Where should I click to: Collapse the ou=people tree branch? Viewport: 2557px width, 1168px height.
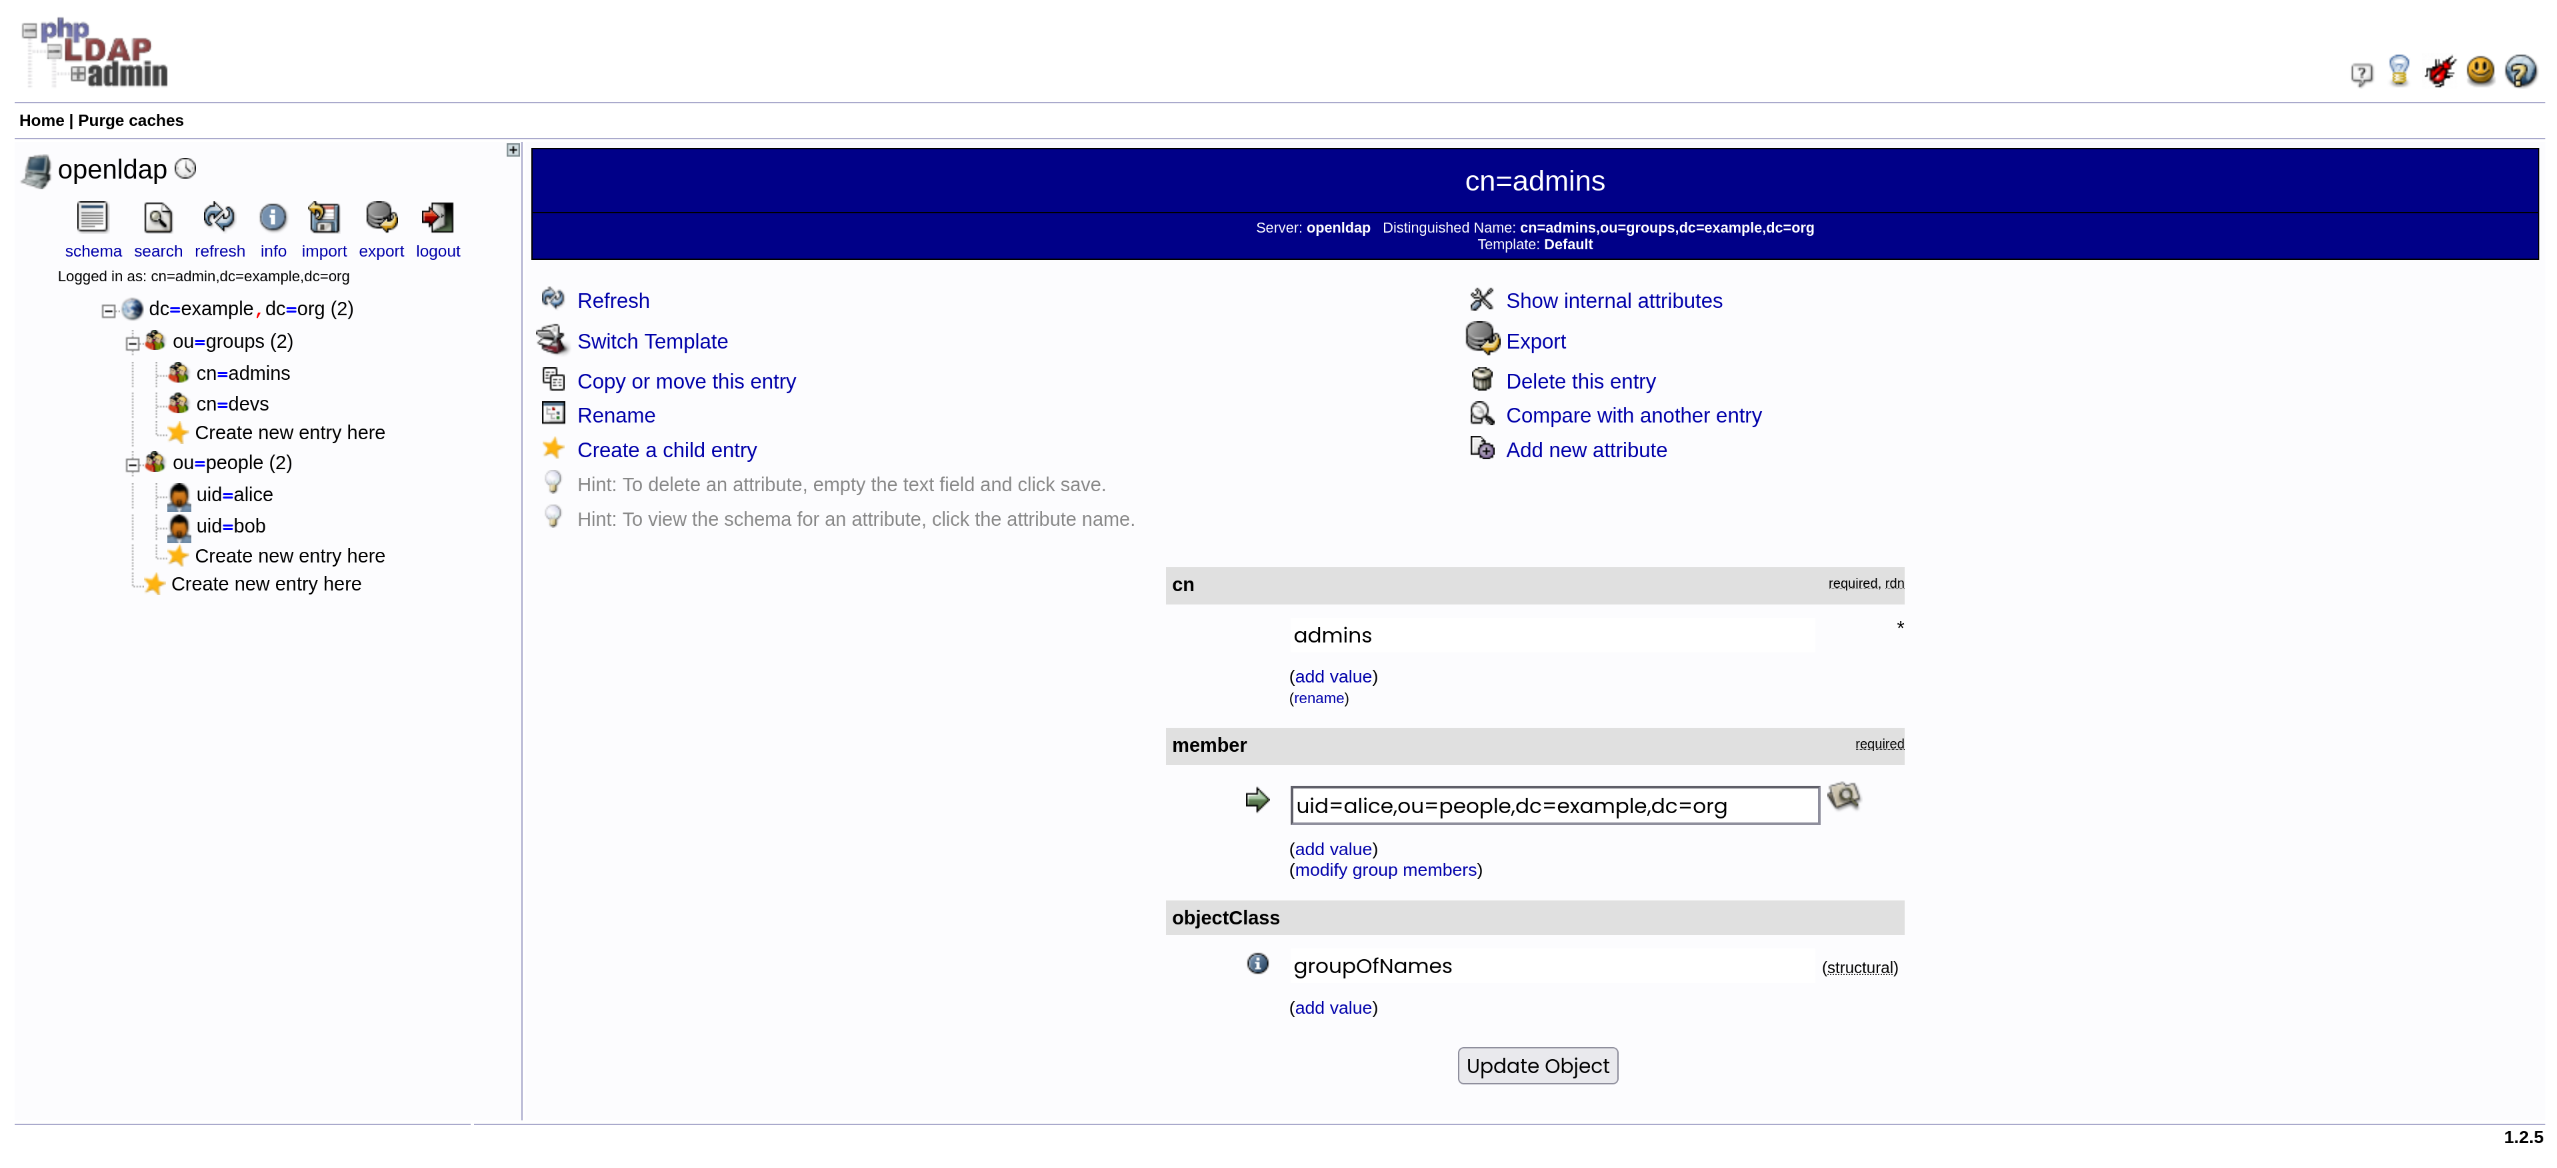point(132,465)
